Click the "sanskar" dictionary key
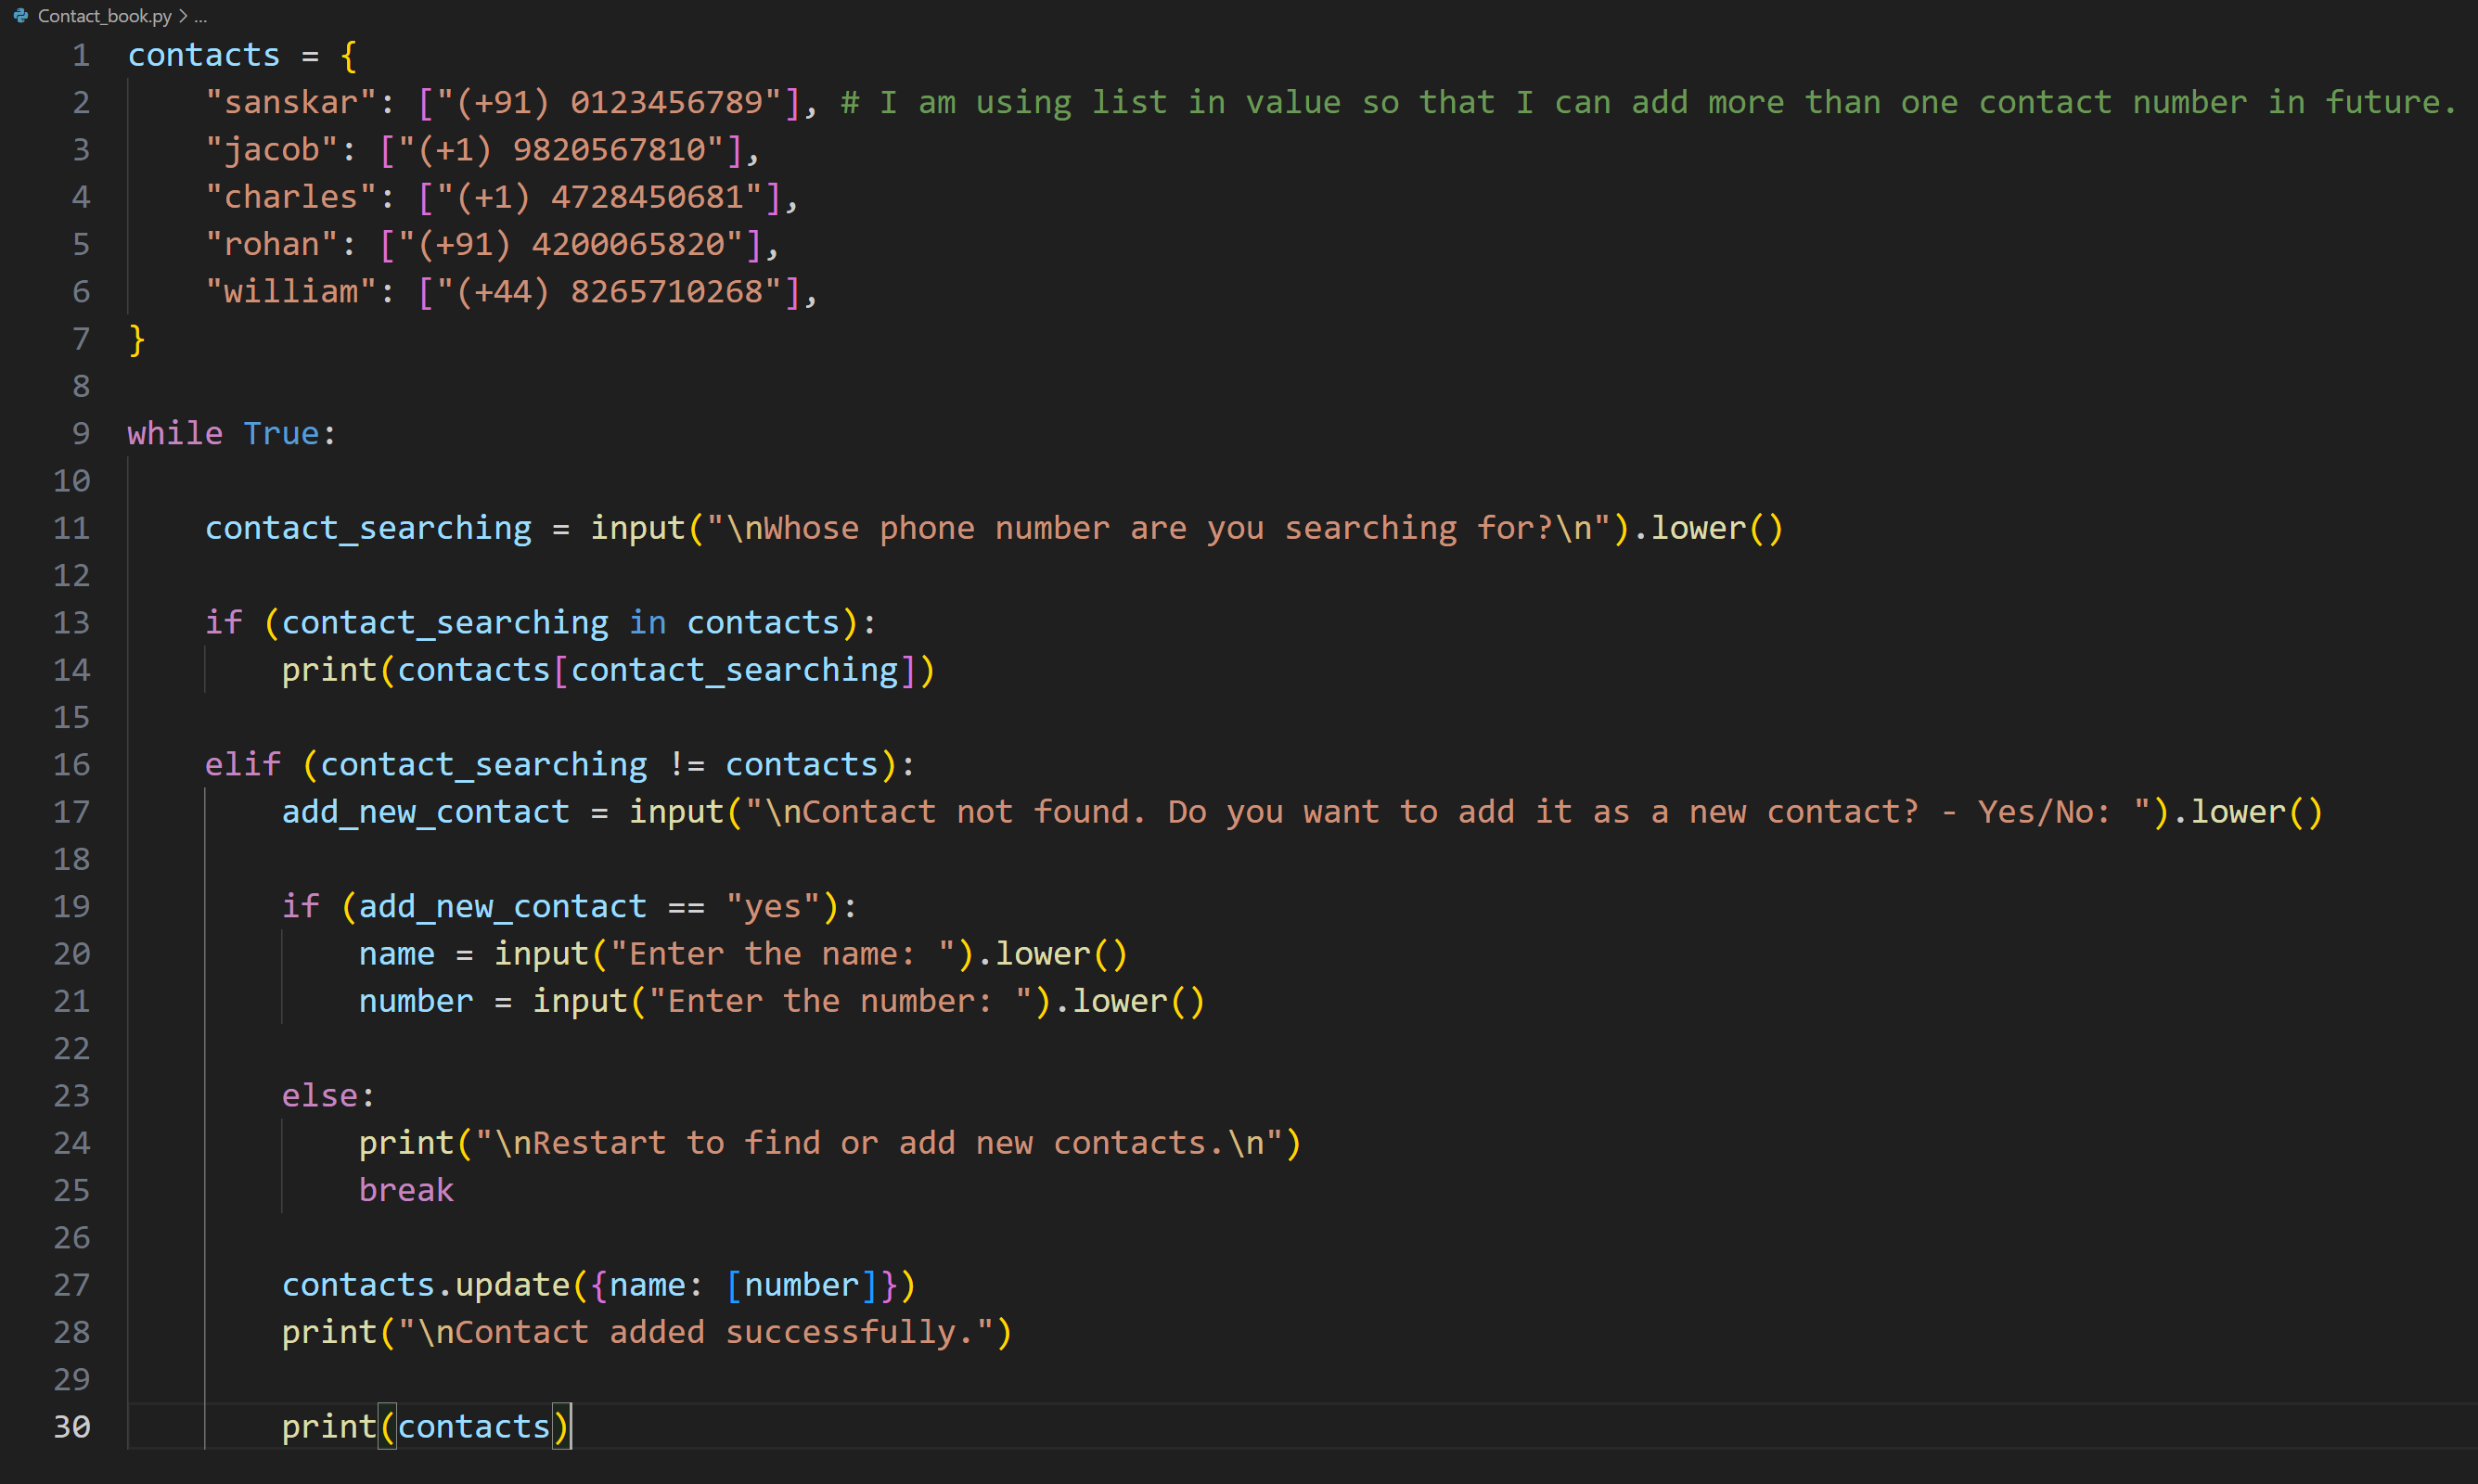2478x1484 pixels. pos(291,102)
